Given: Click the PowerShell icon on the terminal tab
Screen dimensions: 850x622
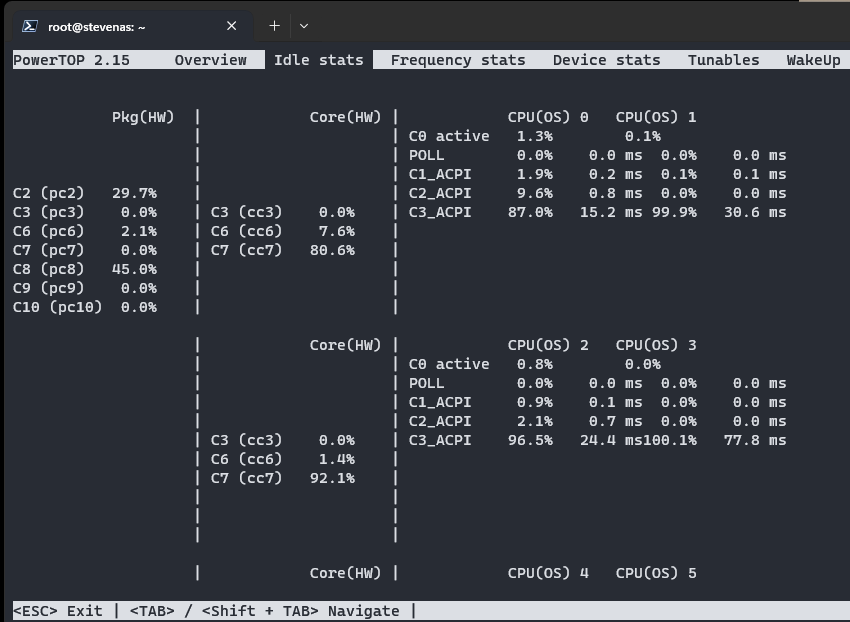Looking at the screenshot, I should pos(30,26).
